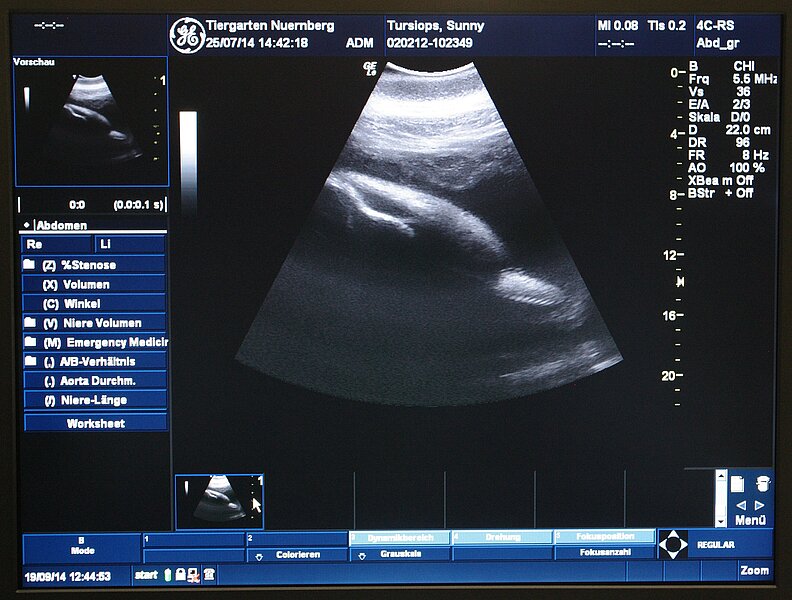The image size is (792, 600).
Task: Select the Re side option
Action: (57, 244)
